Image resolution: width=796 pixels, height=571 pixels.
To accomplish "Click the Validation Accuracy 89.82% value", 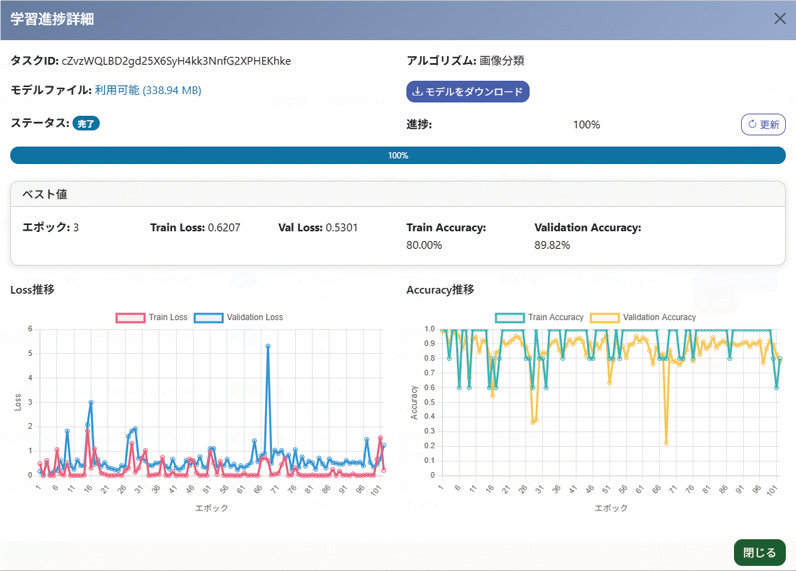I will [x=552, y=245].
